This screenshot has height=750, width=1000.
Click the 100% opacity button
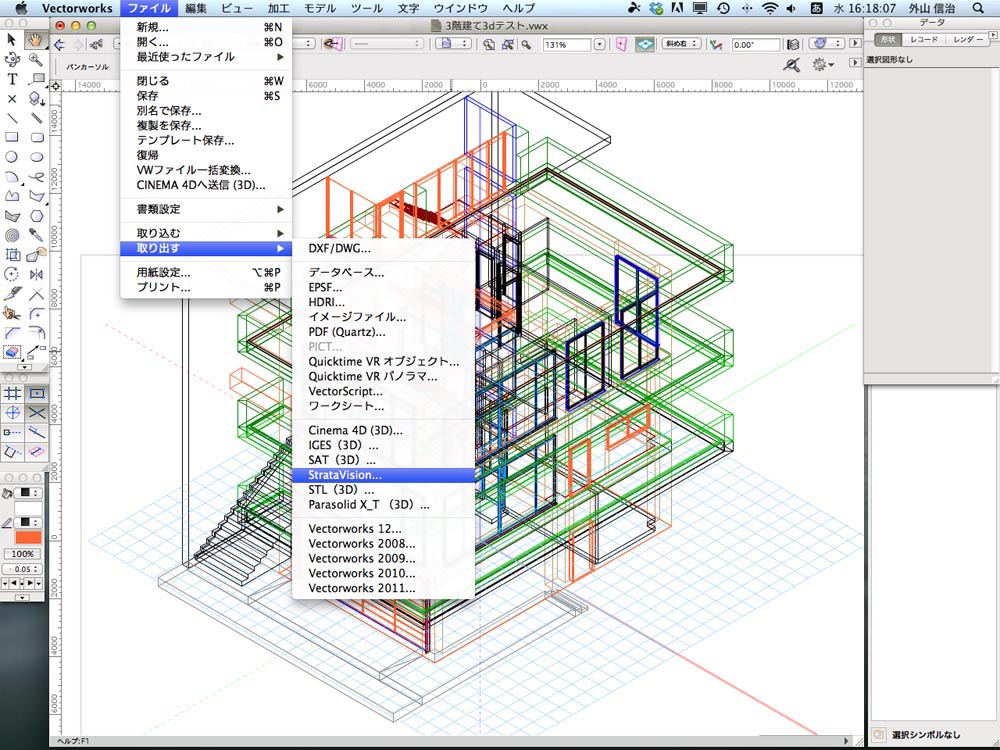click(23, 554)
